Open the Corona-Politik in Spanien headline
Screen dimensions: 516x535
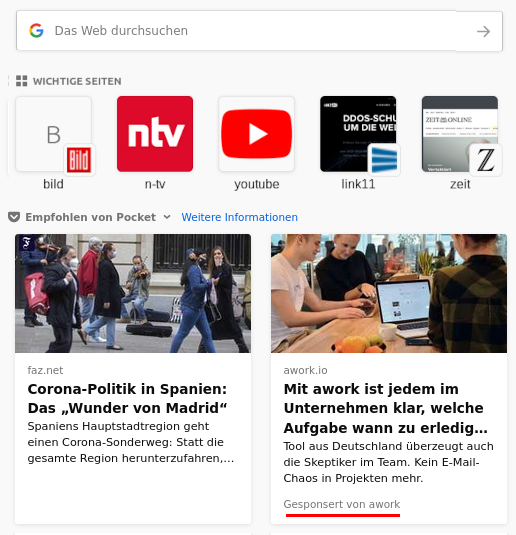tap(127, 399)
